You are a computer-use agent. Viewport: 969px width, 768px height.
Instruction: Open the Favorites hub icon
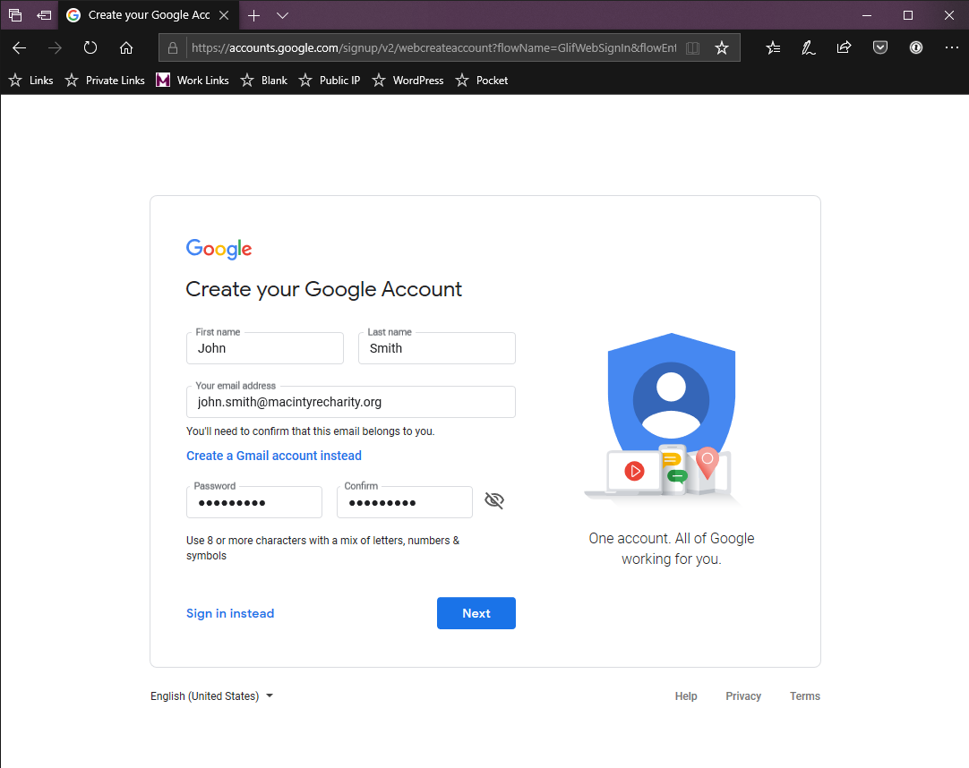tap(772, 48)
